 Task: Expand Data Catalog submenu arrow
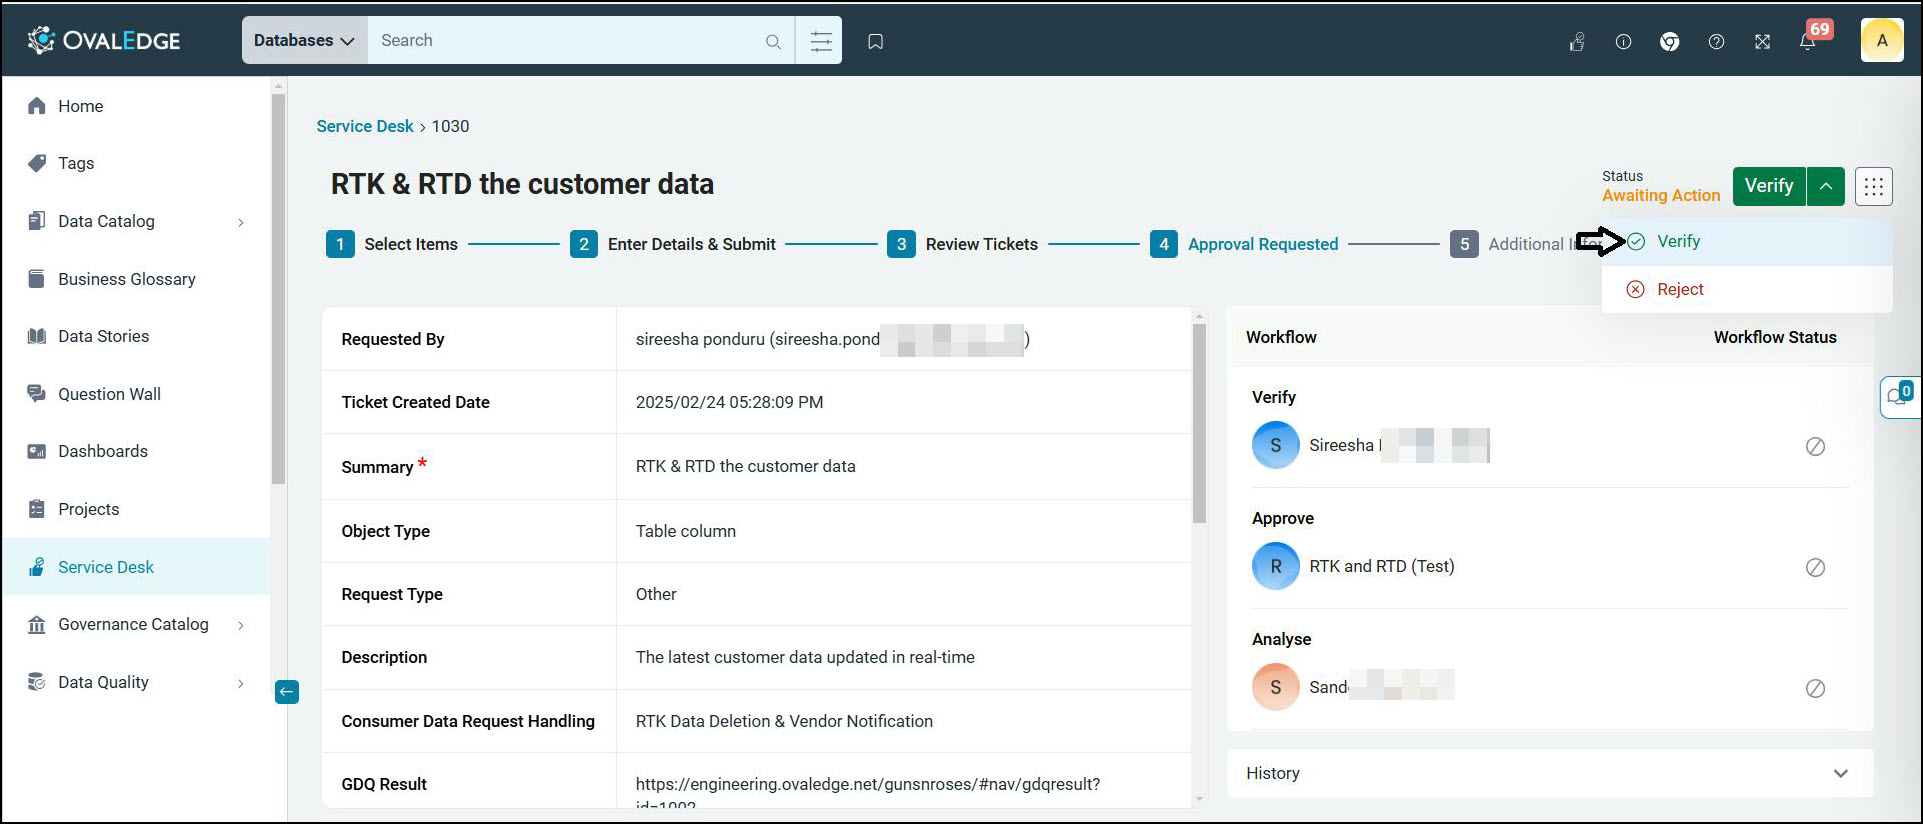[x=240, y=222]
